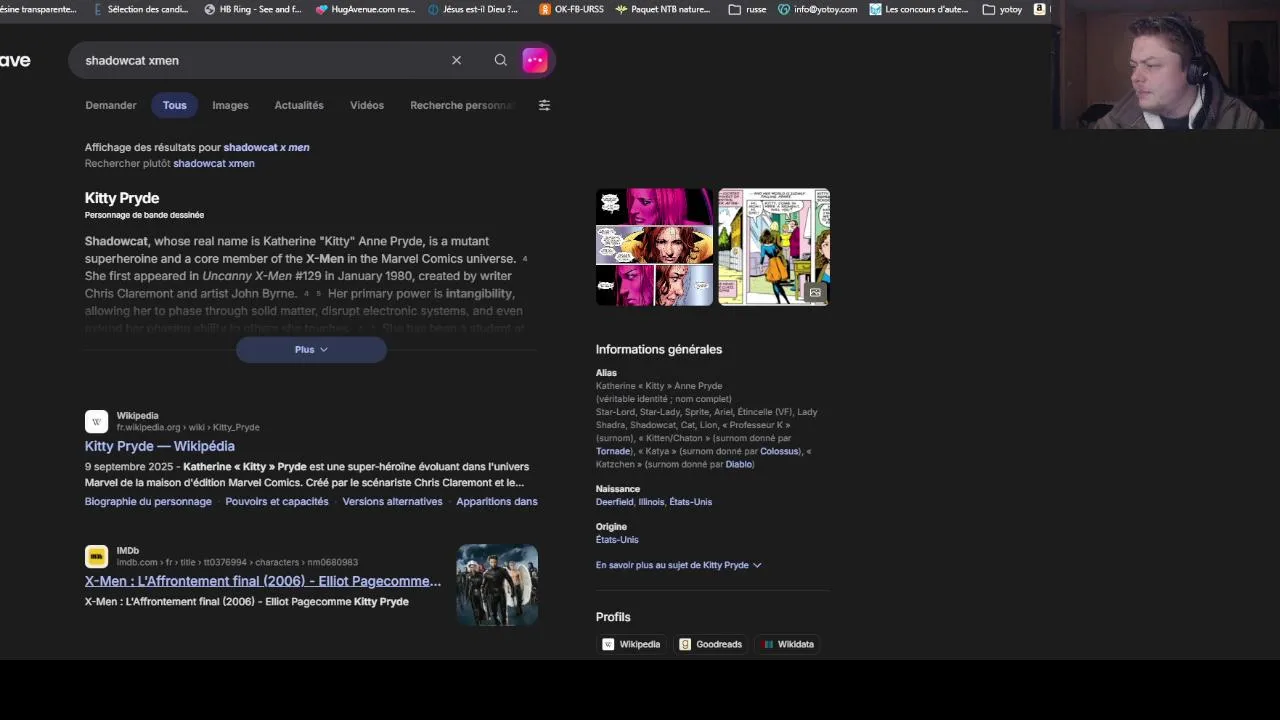Screen dimensions: 1280x720
Task: Open the Recherche personnalisée tab
Action: [x=463, y=105]
